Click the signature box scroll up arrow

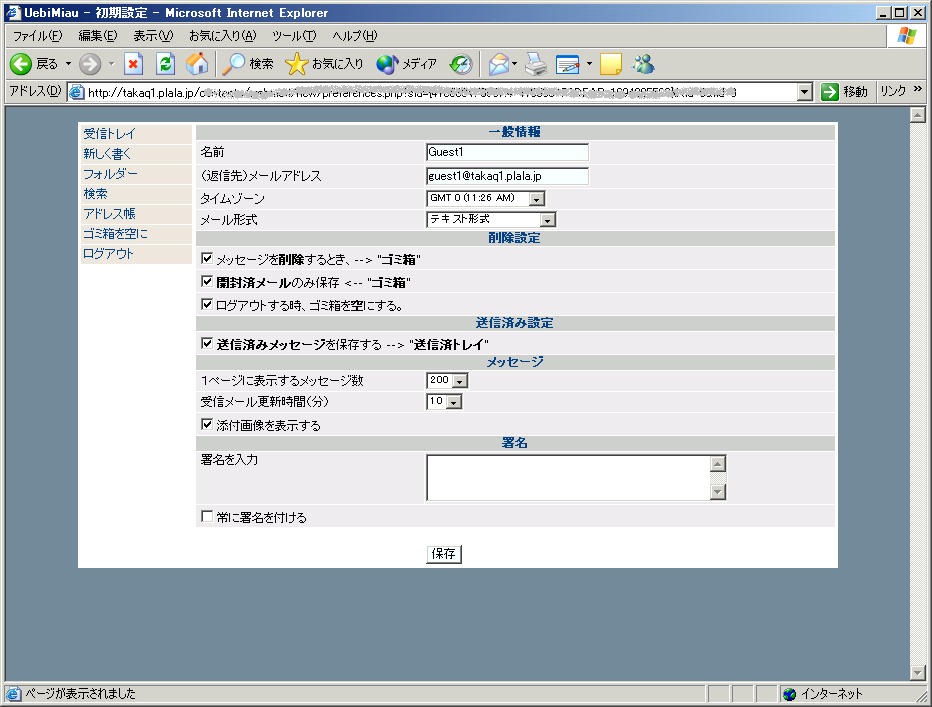click(x=718, y=464)
